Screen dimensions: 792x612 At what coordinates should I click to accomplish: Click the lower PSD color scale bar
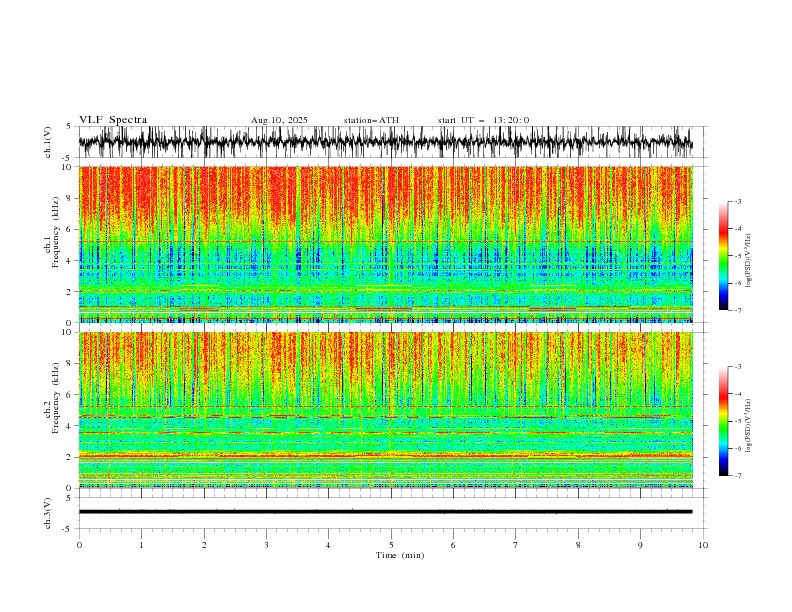[723, 421]
